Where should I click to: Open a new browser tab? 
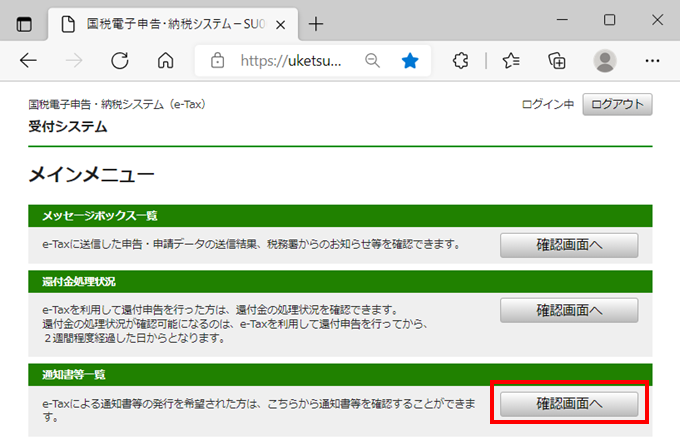point(316,23)
